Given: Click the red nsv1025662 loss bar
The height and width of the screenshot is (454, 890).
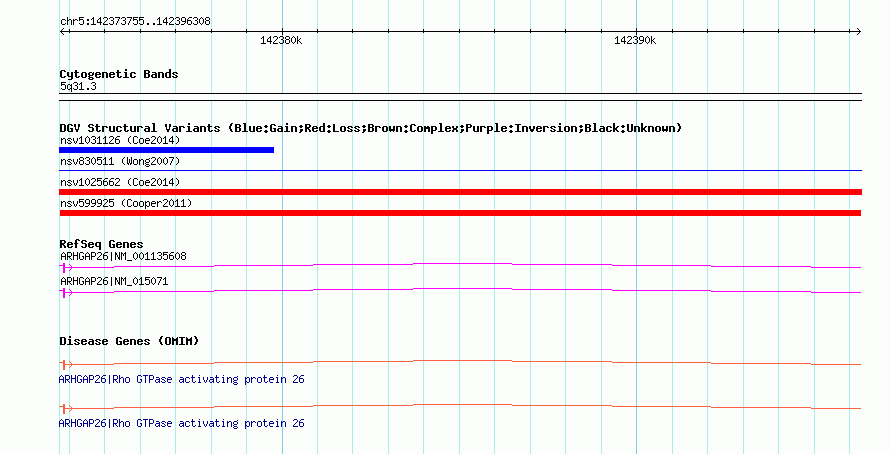Looking at the screenshot, I should tap(460, 192).
